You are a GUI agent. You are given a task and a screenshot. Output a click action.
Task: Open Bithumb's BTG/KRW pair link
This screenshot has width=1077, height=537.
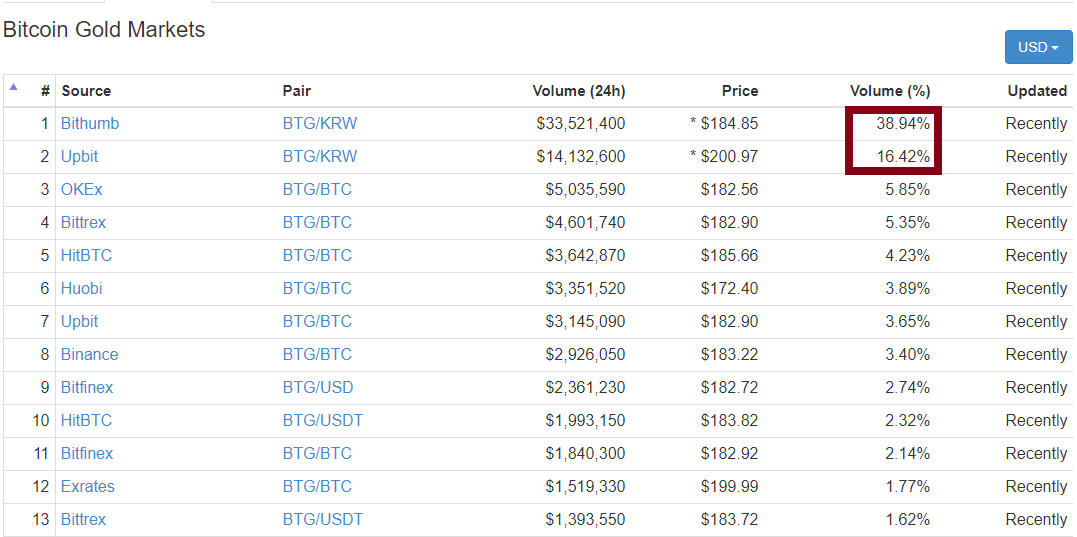pos(319,124)
